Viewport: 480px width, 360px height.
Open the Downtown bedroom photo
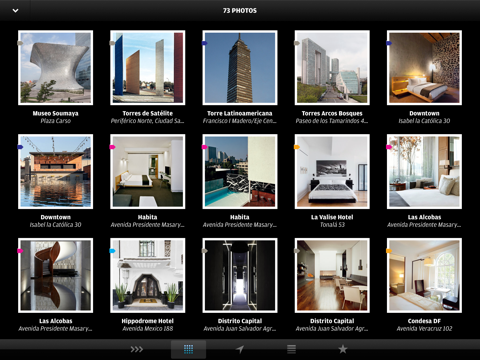point(424,68)
